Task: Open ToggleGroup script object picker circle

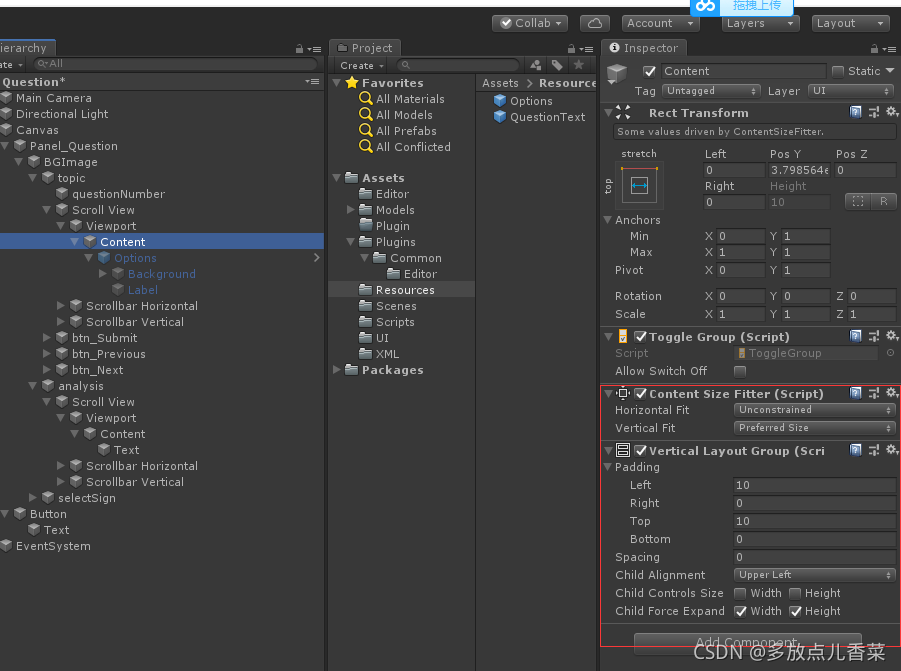Action: click(x=890, y=353)
